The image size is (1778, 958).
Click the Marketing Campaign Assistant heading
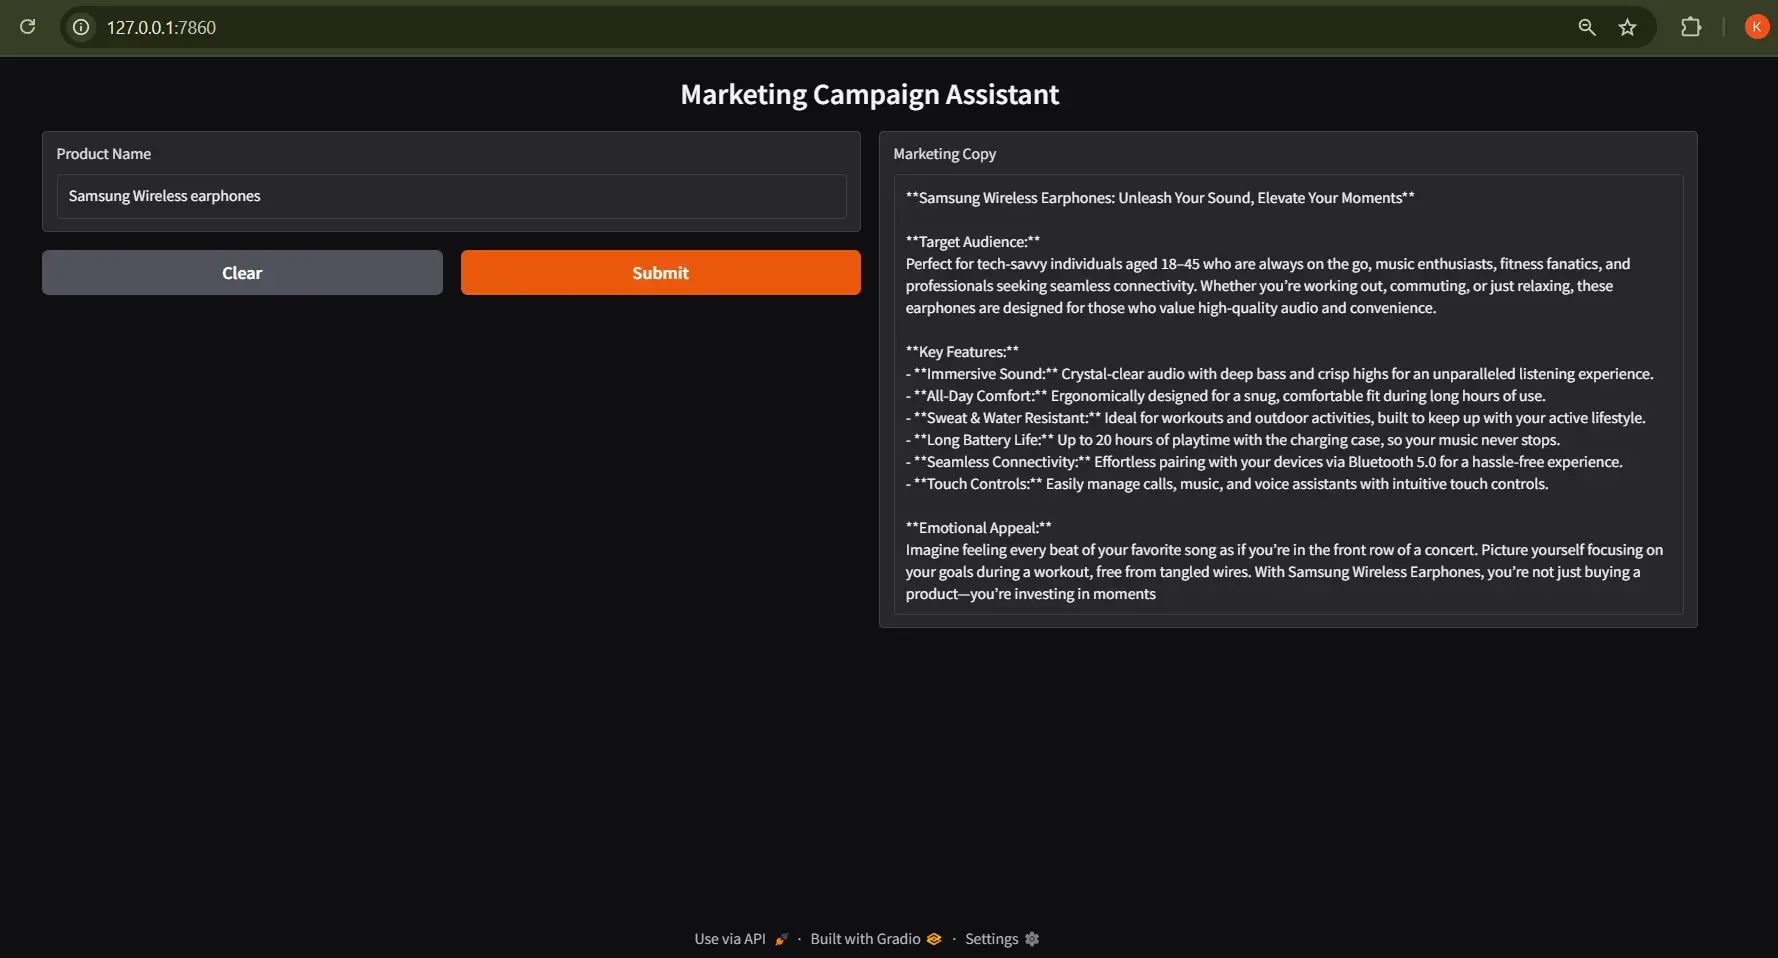click(x=869, y=94)
